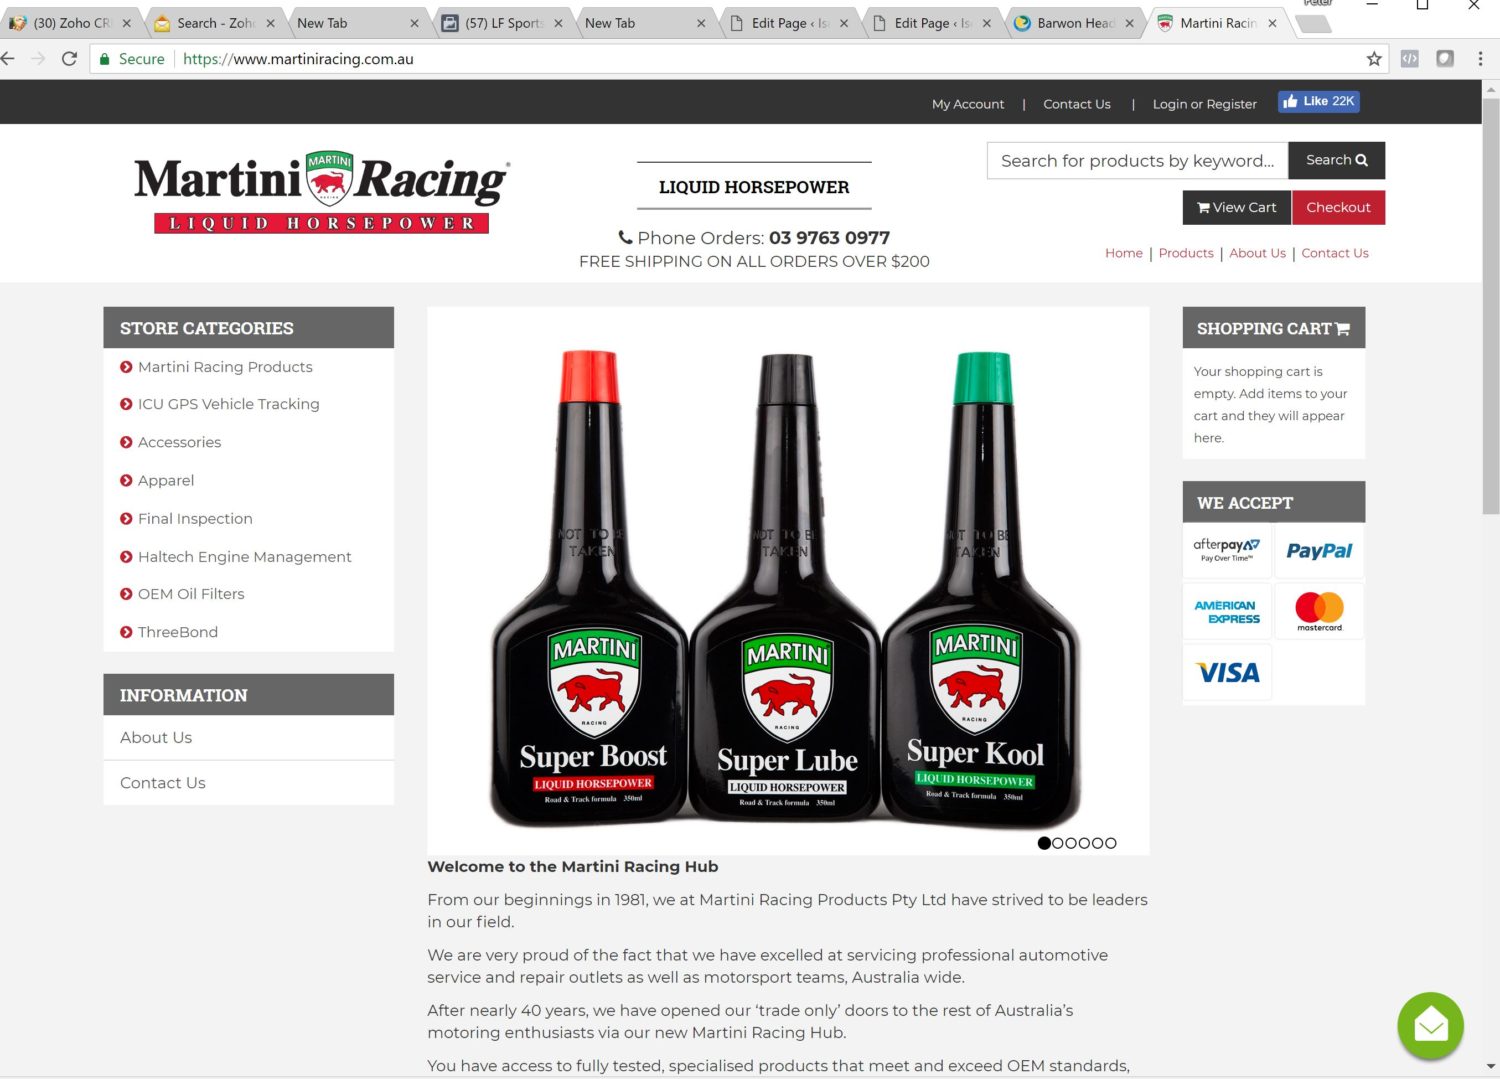Screen dimensions: 1500x1079
Task: Click Contact Us in top bar
Action: (x=1077, y=104)
